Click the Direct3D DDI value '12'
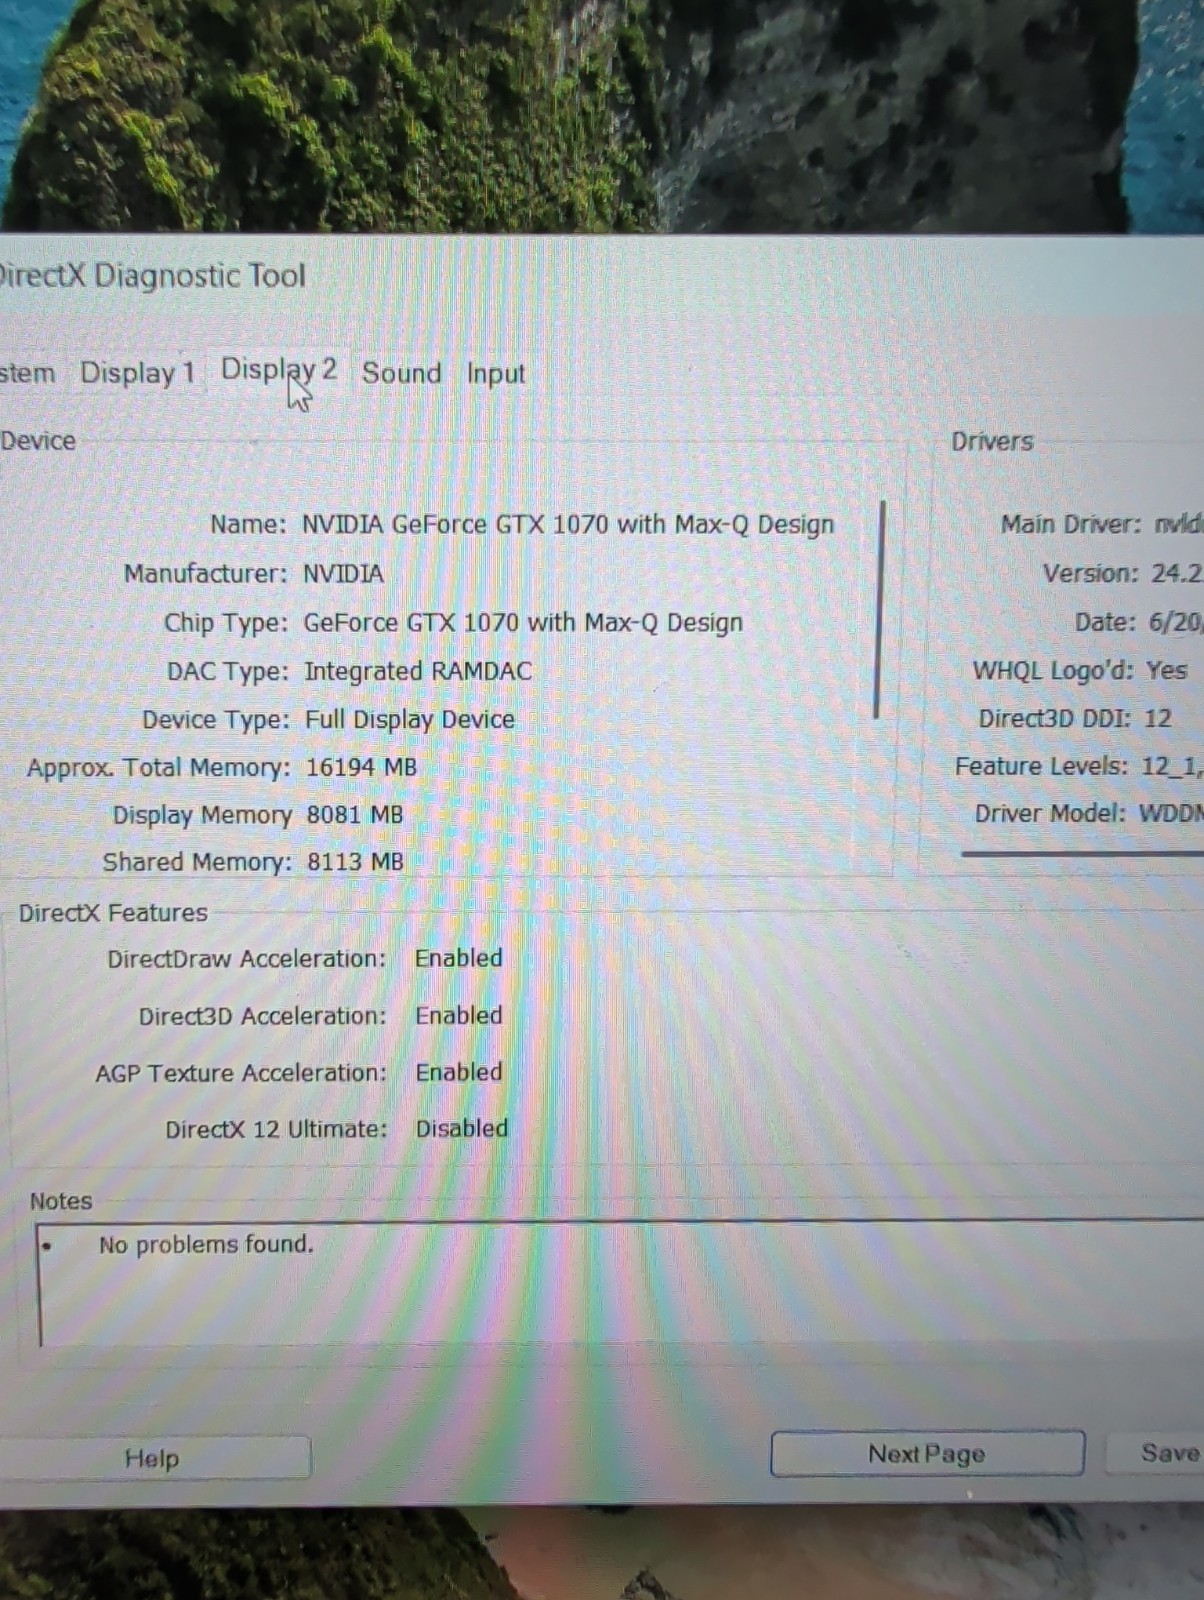 [1158, 718]
